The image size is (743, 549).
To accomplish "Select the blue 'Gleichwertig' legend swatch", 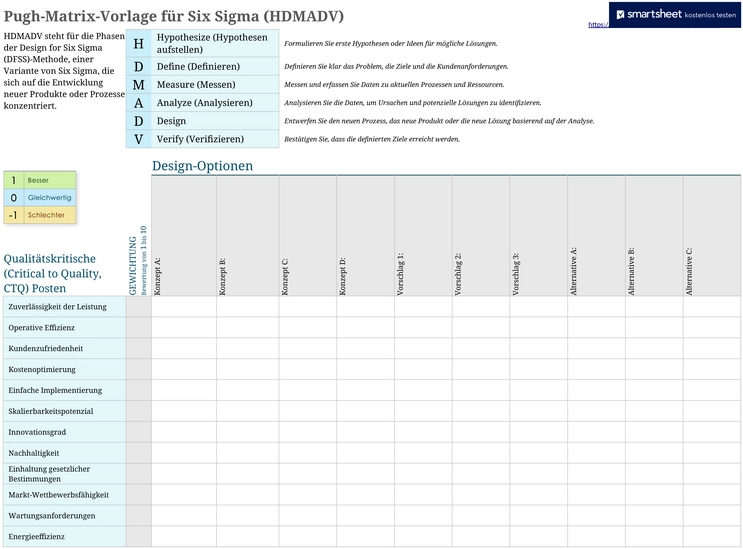I will pos(40,198).
